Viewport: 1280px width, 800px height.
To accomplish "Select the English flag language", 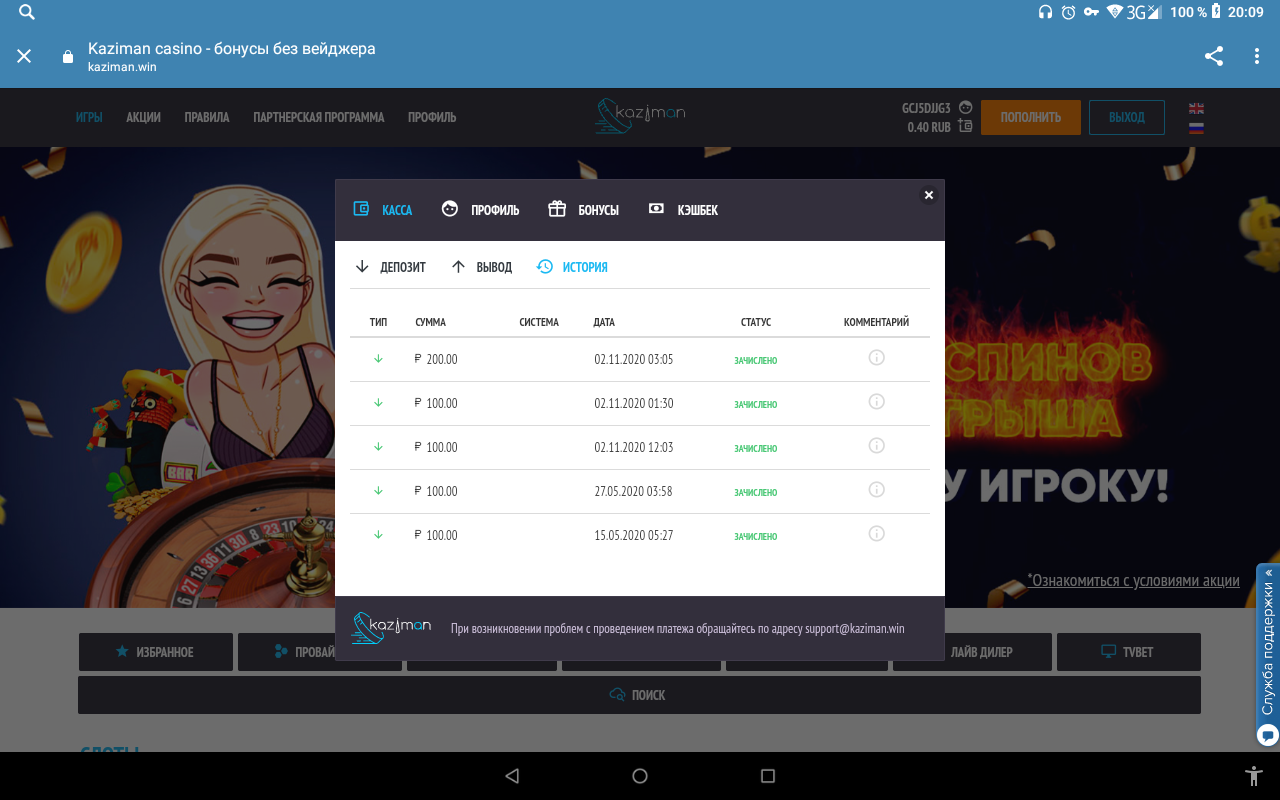I will click(x=1196, y=108).
